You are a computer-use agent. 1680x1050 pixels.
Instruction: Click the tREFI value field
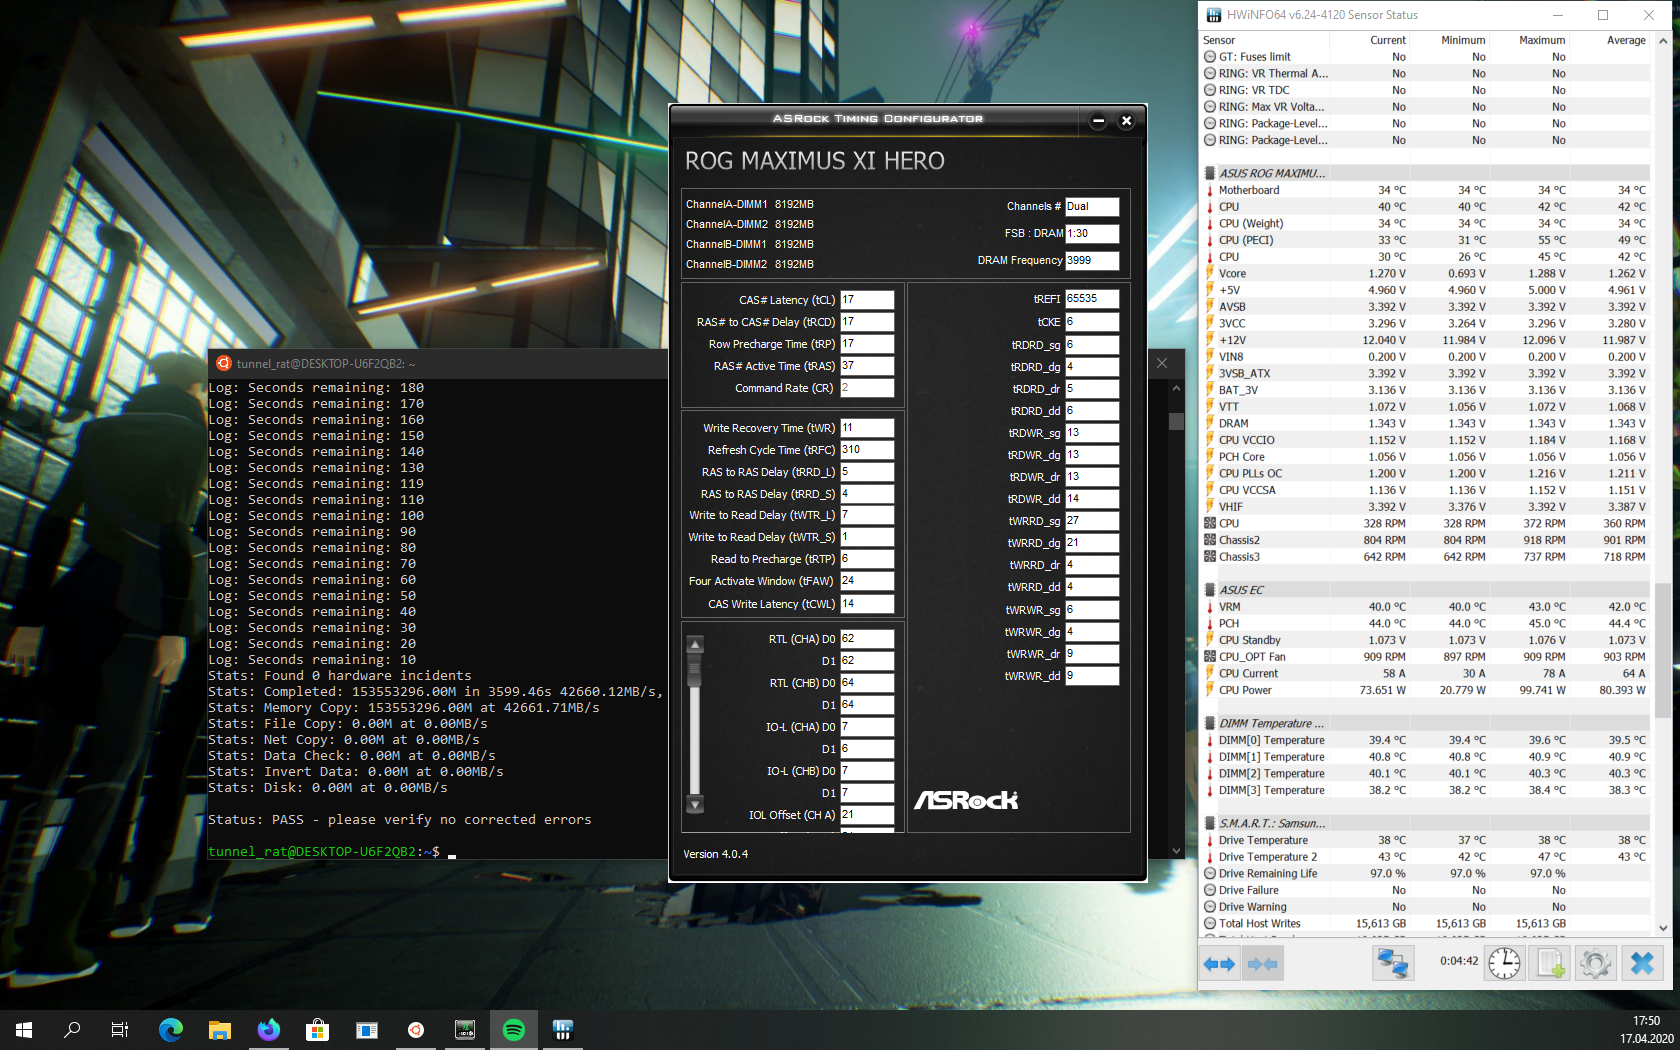(1092, 299)
